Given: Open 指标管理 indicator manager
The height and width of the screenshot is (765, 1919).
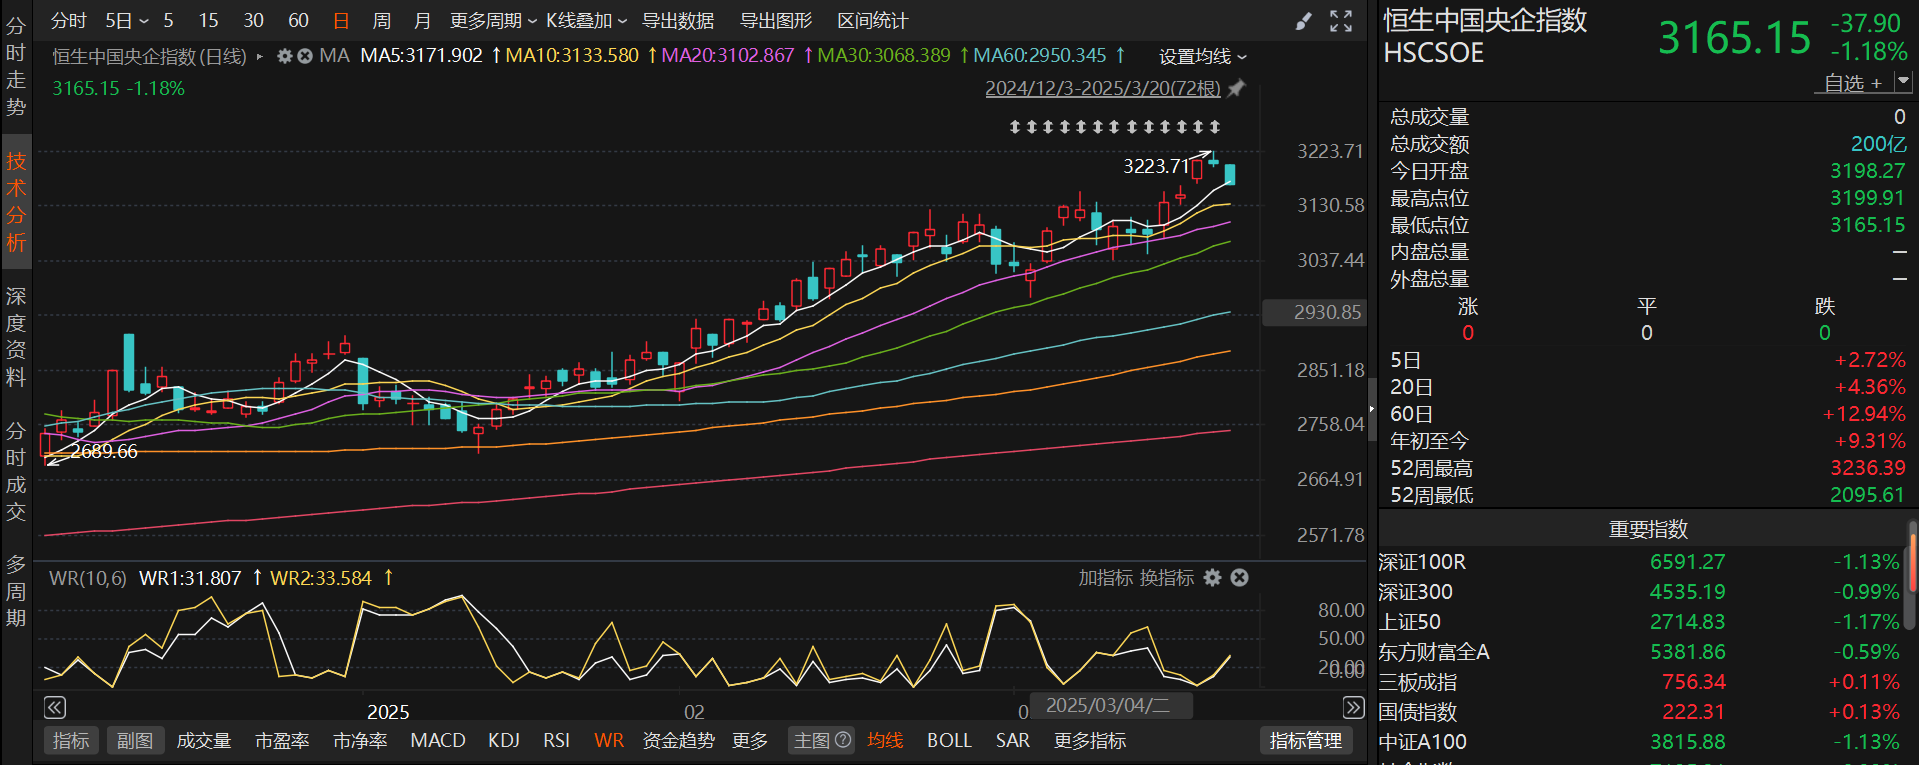Looking at the screenshot, I should point(1305,741).
